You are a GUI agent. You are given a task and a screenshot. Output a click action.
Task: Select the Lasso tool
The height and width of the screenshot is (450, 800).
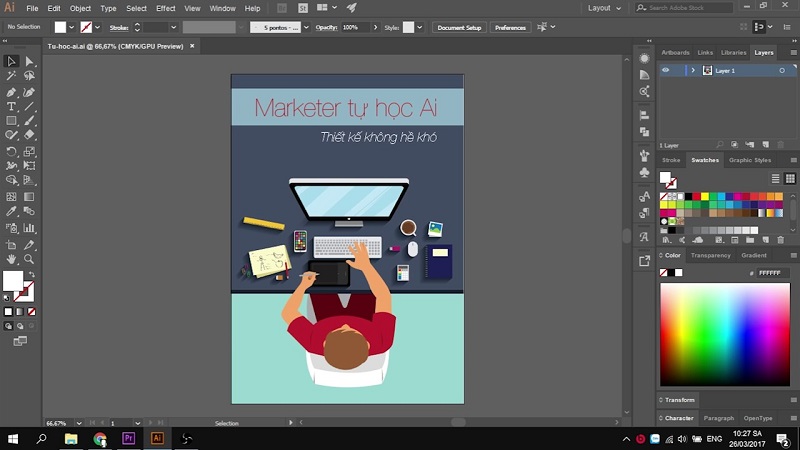pos(29,76)
